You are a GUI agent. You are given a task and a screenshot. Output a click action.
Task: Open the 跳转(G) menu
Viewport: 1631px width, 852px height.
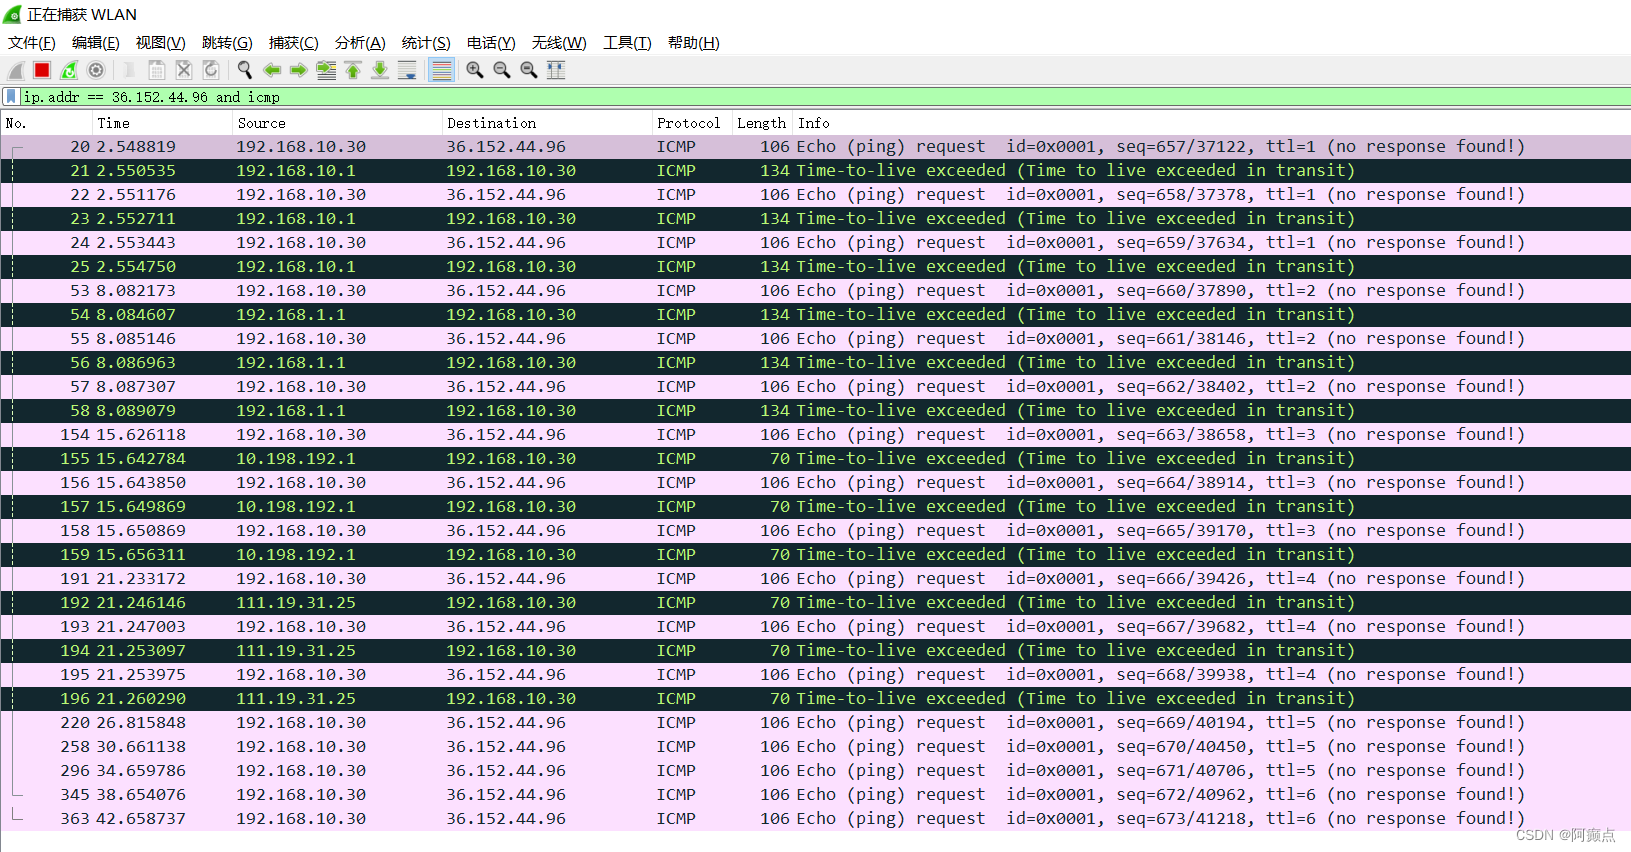(227, 43)
